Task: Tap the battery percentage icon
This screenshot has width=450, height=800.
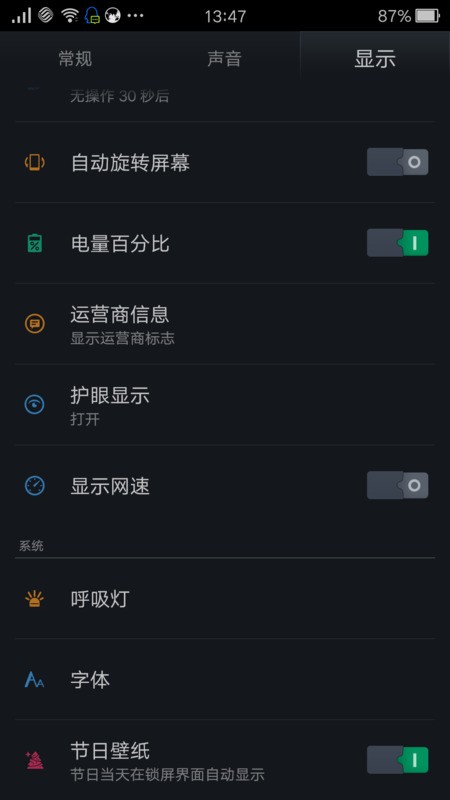Action: pos(35,243)
